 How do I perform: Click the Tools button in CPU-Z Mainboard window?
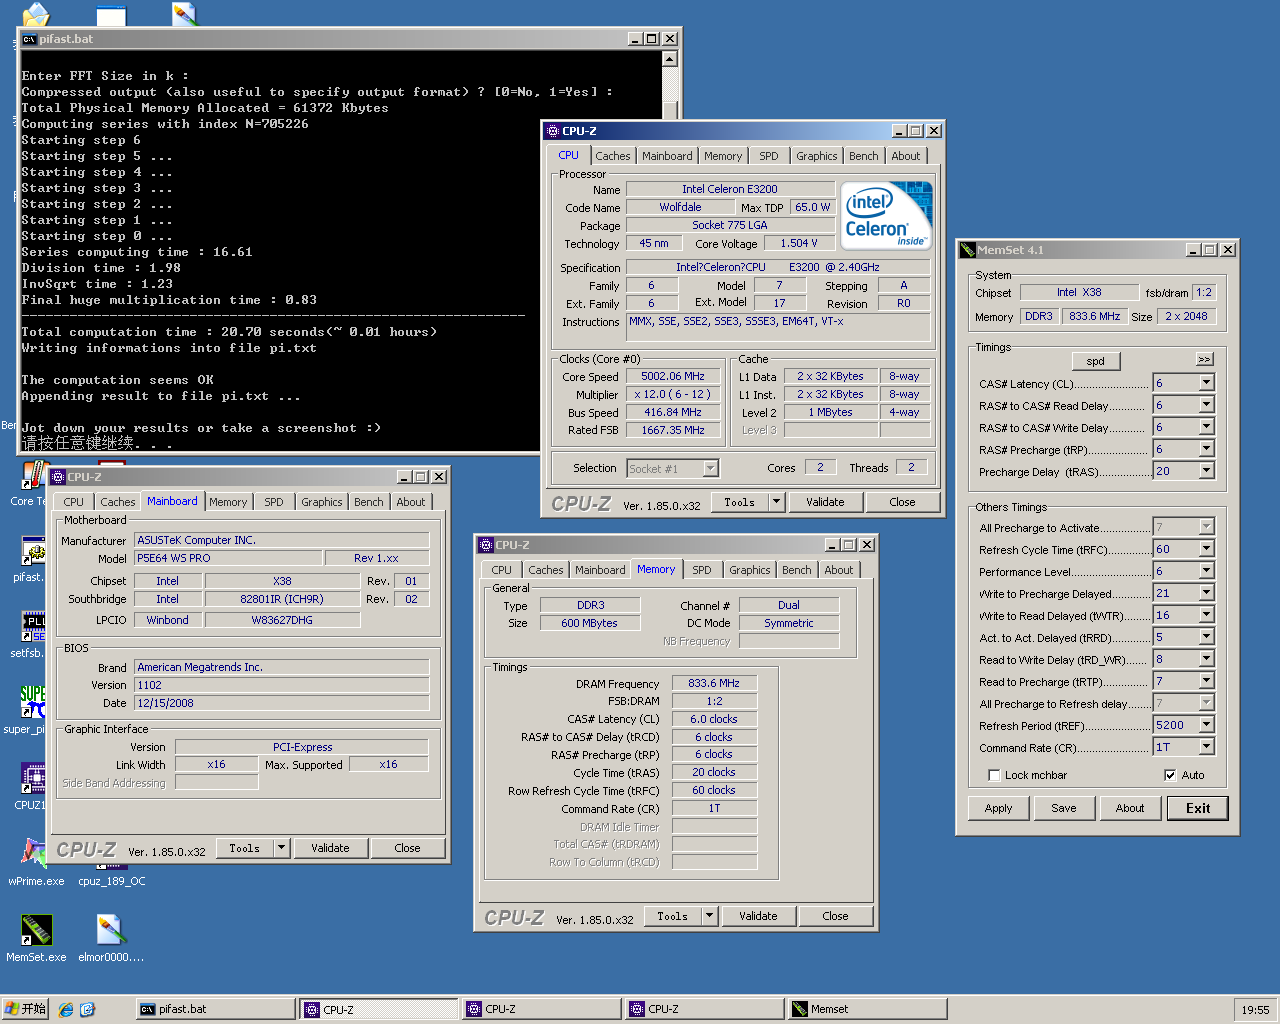244,848
